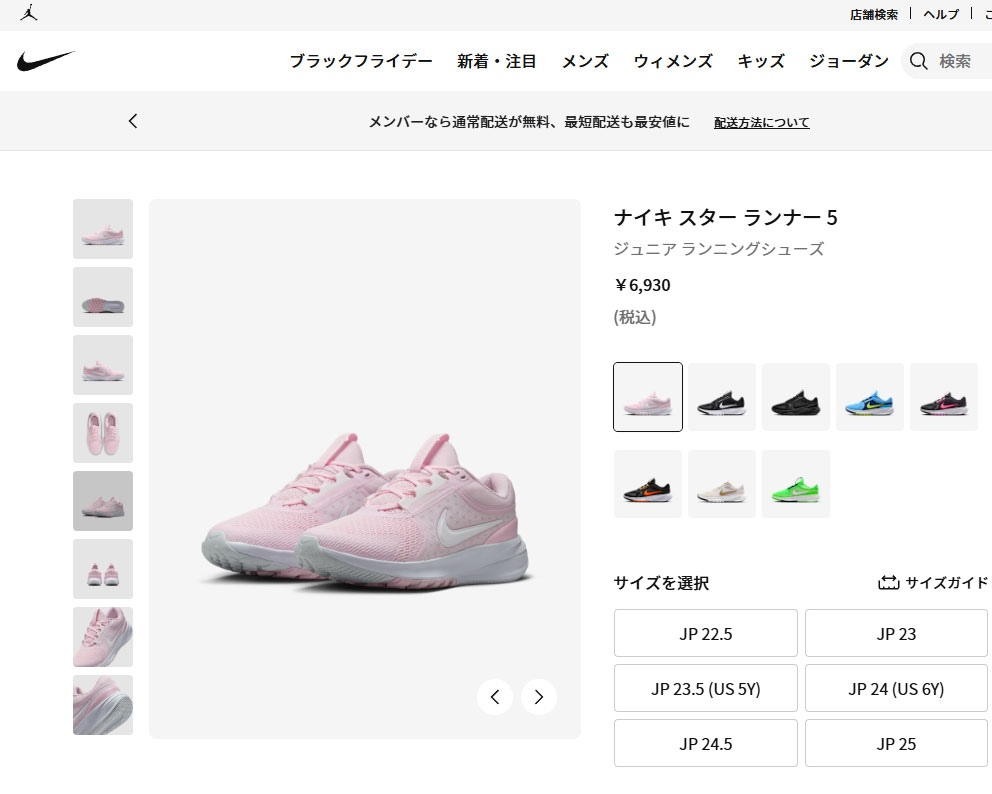Screen dimensions: 992x794
Task: Open the ウィメンズ menu
Action: click(x=673, y=61)
